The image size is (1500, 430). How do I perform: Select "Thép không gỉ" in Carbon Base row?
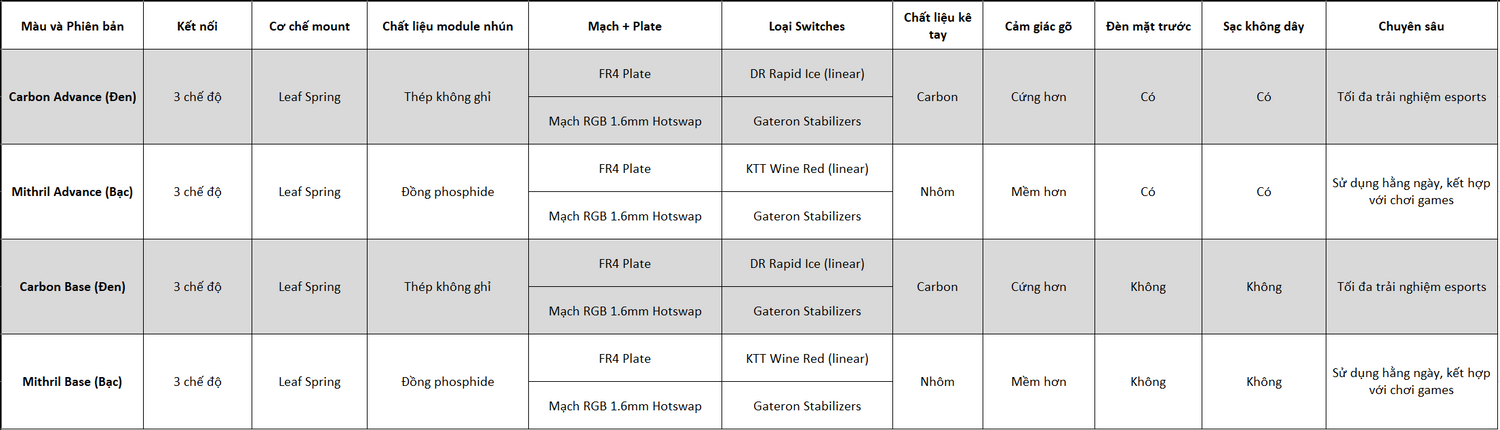point(447,287)
